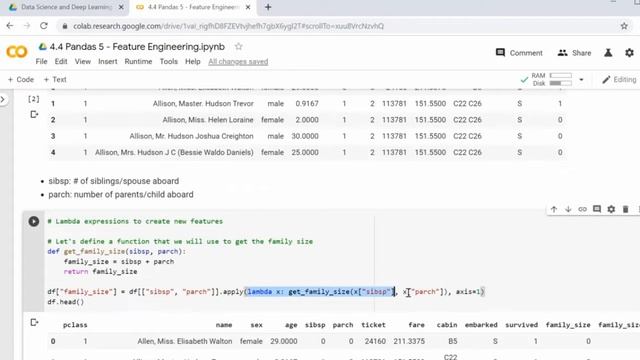
Task: Close the 4.4 Pandas 5 tab
Action: 248,7
